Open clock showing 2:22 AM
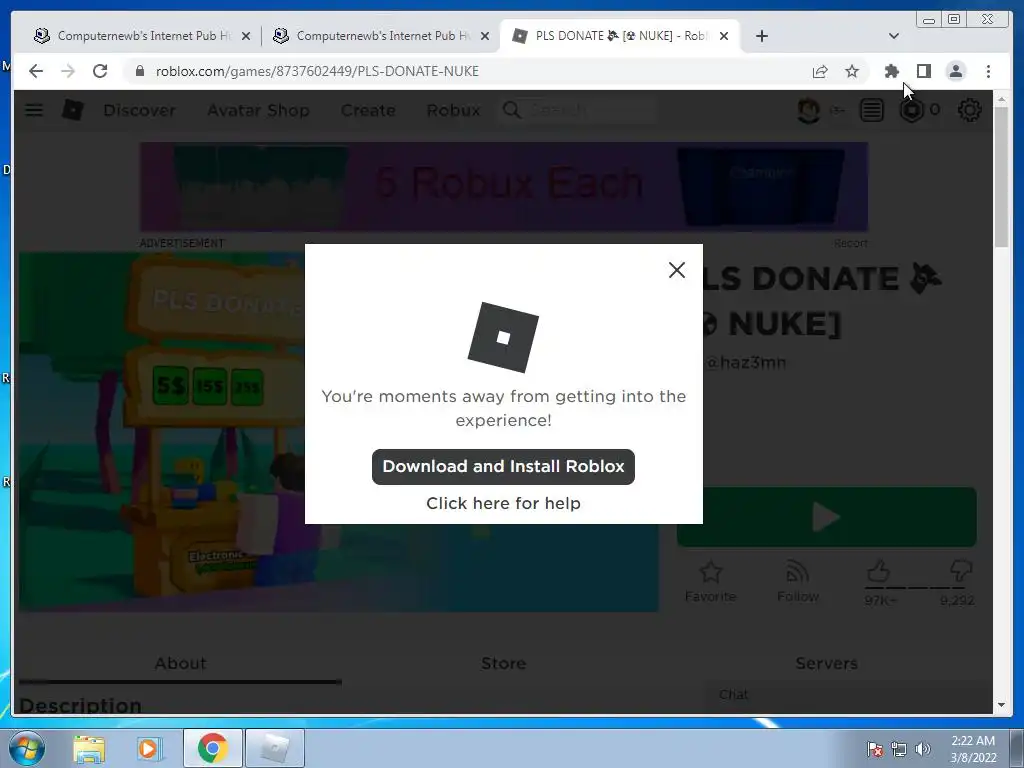The width and height of the screenshot is (1024, 768). 973,749
